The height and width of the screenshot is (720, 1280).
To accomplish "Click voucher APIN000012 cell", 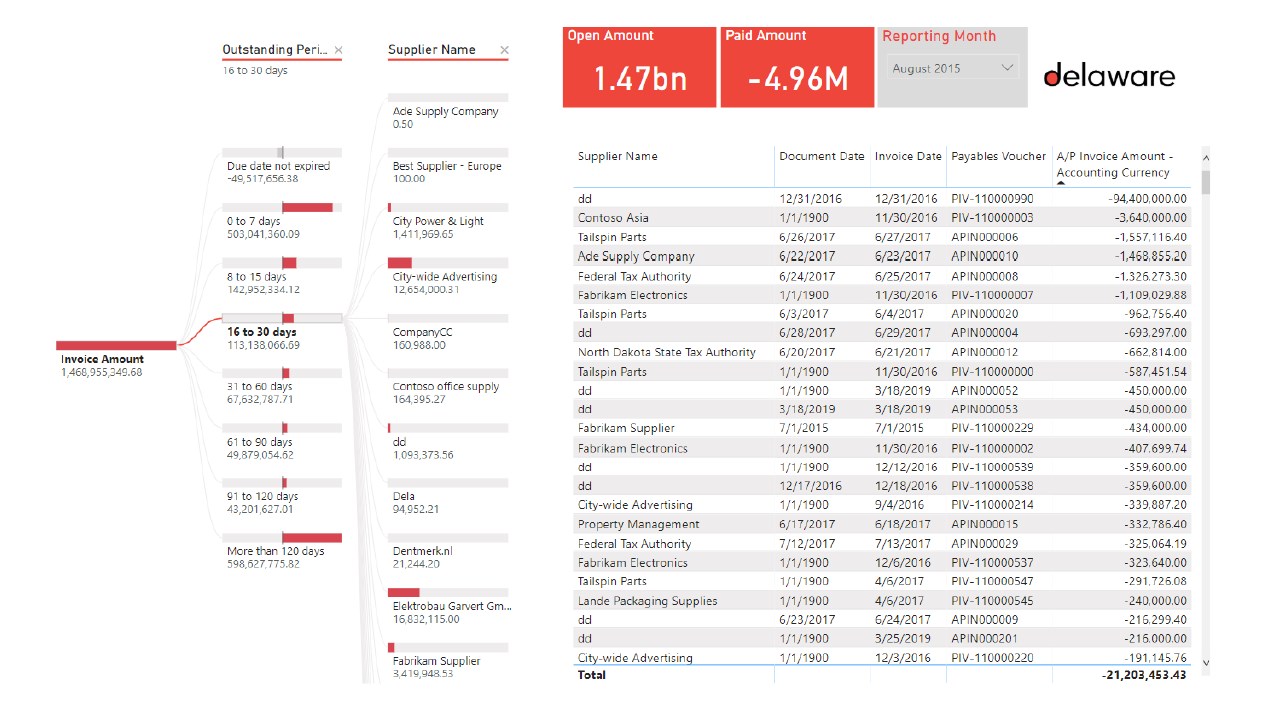I will tap(984, 352).
